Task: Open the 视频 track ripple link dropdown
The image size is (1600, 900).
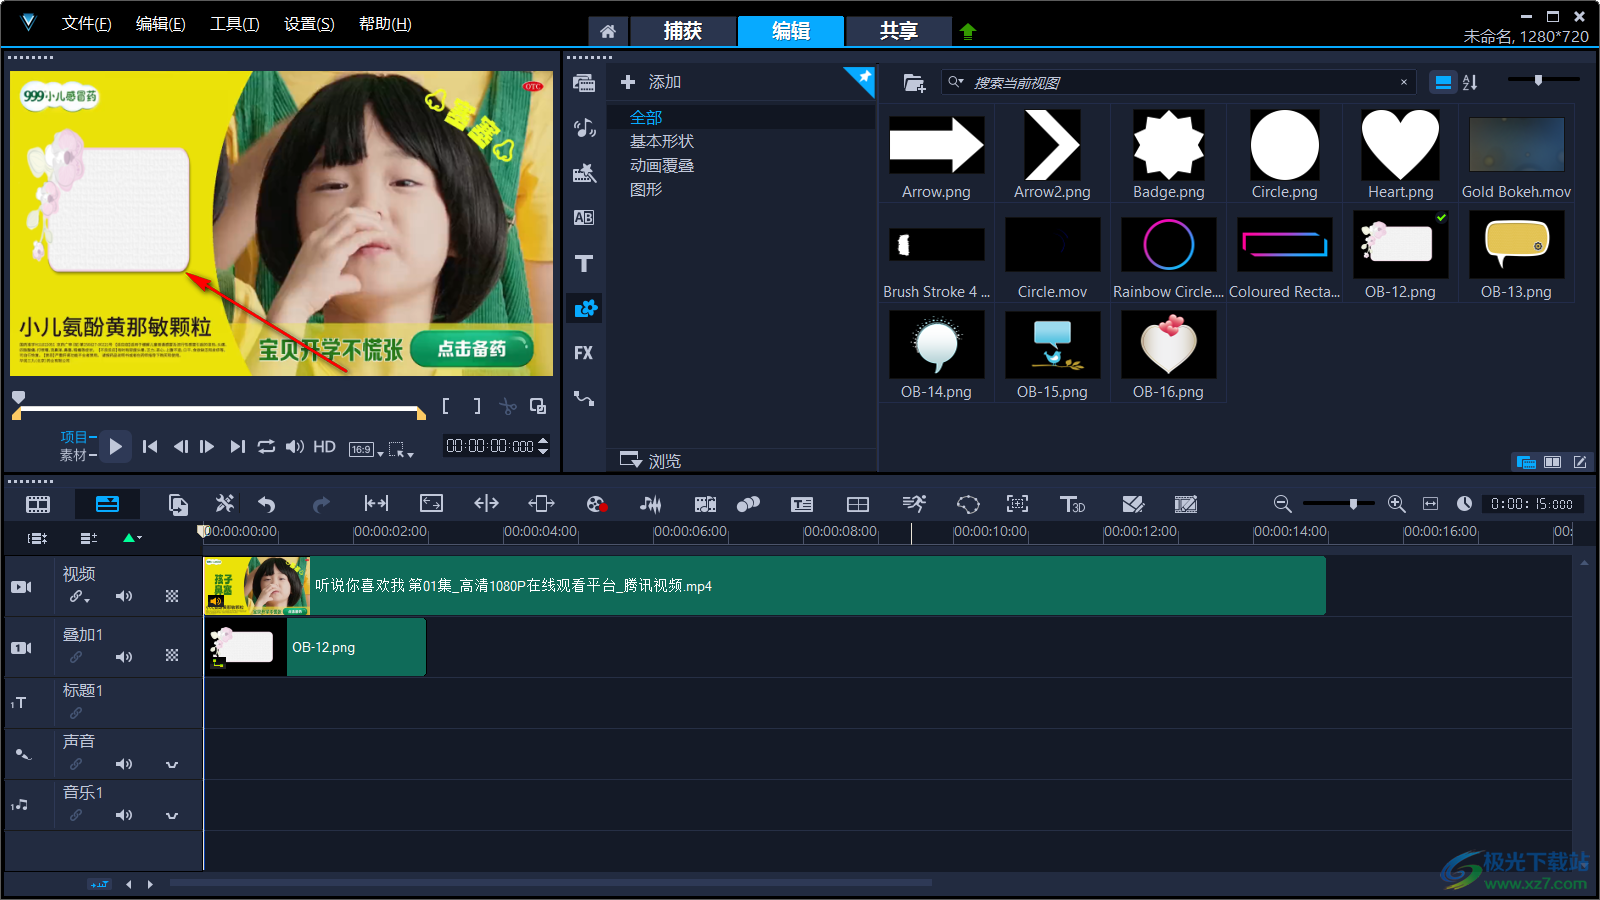Action: point(80,597)
